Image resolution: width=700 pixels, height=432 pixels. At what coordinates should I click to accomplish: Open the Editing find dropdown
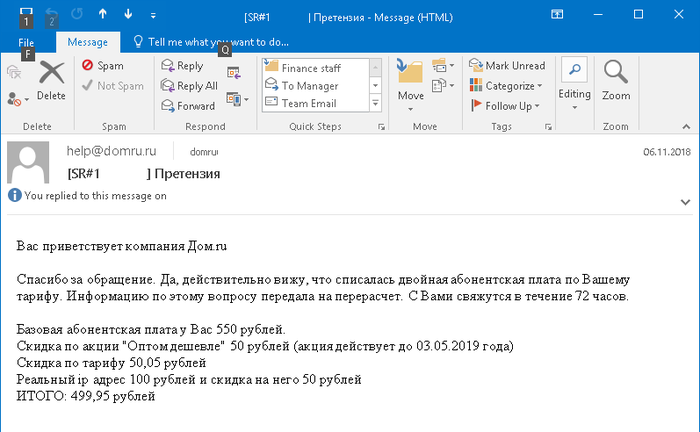pyautogui.click(x=575, y=84)
